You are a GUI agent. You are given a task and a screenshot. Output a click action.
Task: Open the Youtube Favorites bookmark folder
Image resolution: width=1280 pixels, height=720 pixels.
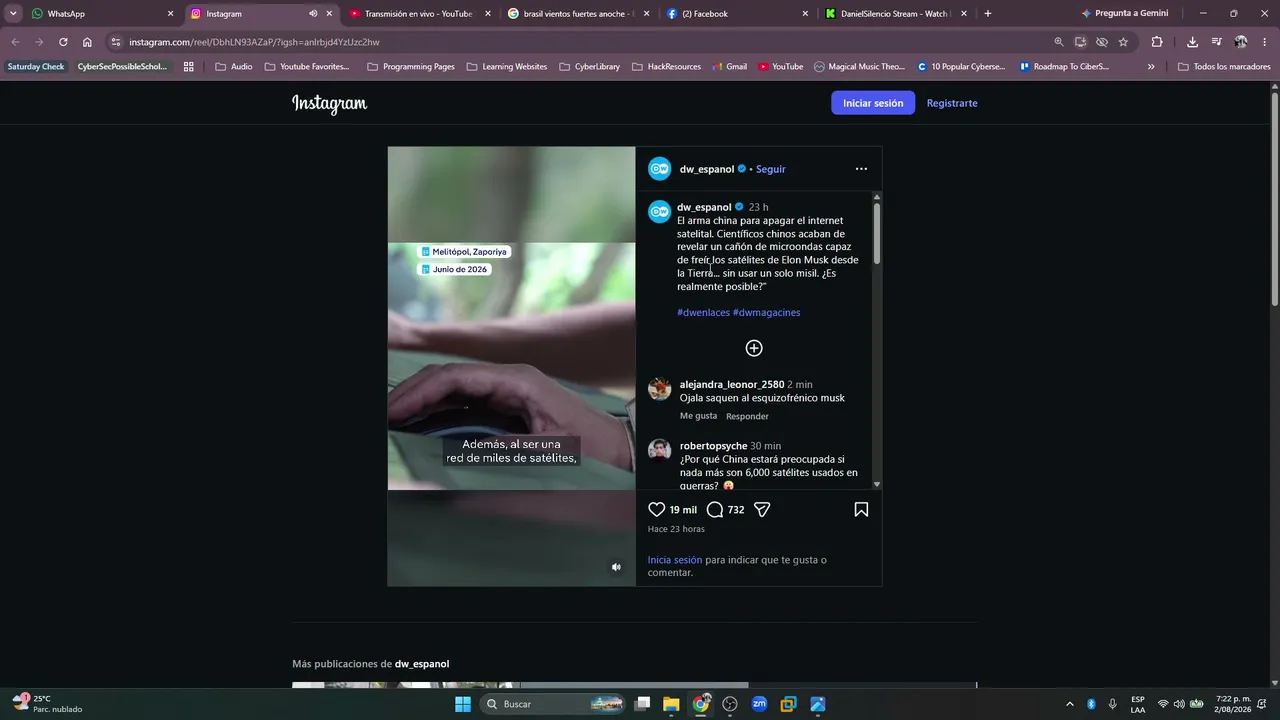coord(307,67)
